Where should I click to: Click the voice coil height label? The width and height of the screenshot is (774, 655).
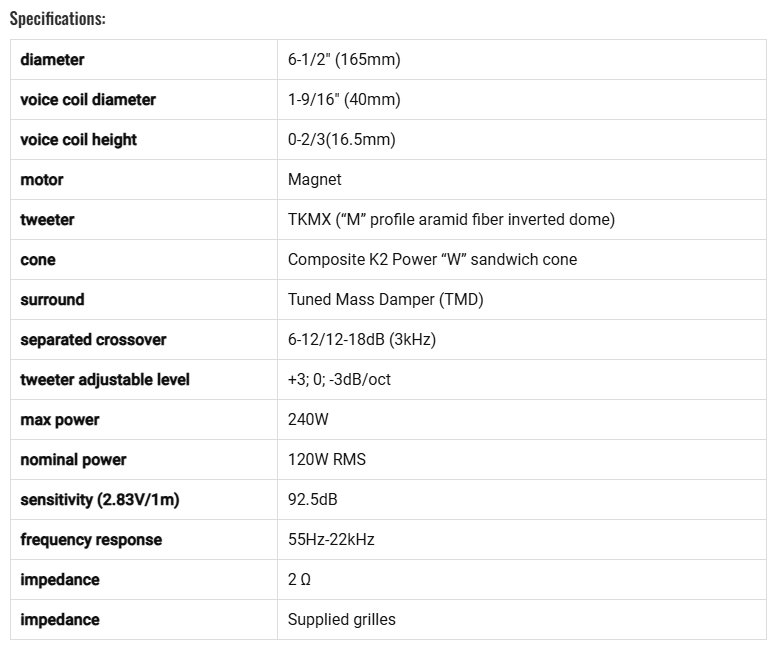(x=78, y=140)
